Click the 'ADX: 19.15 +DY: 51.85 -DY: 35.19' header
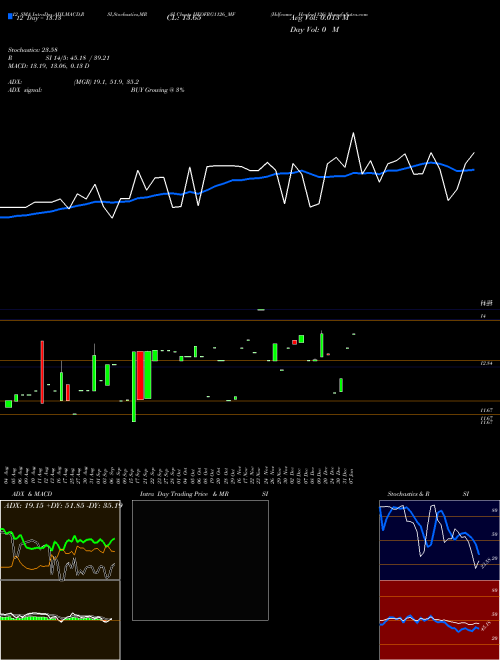The width and height of the screenshot is (500, 660). click(x=63, y=505)
